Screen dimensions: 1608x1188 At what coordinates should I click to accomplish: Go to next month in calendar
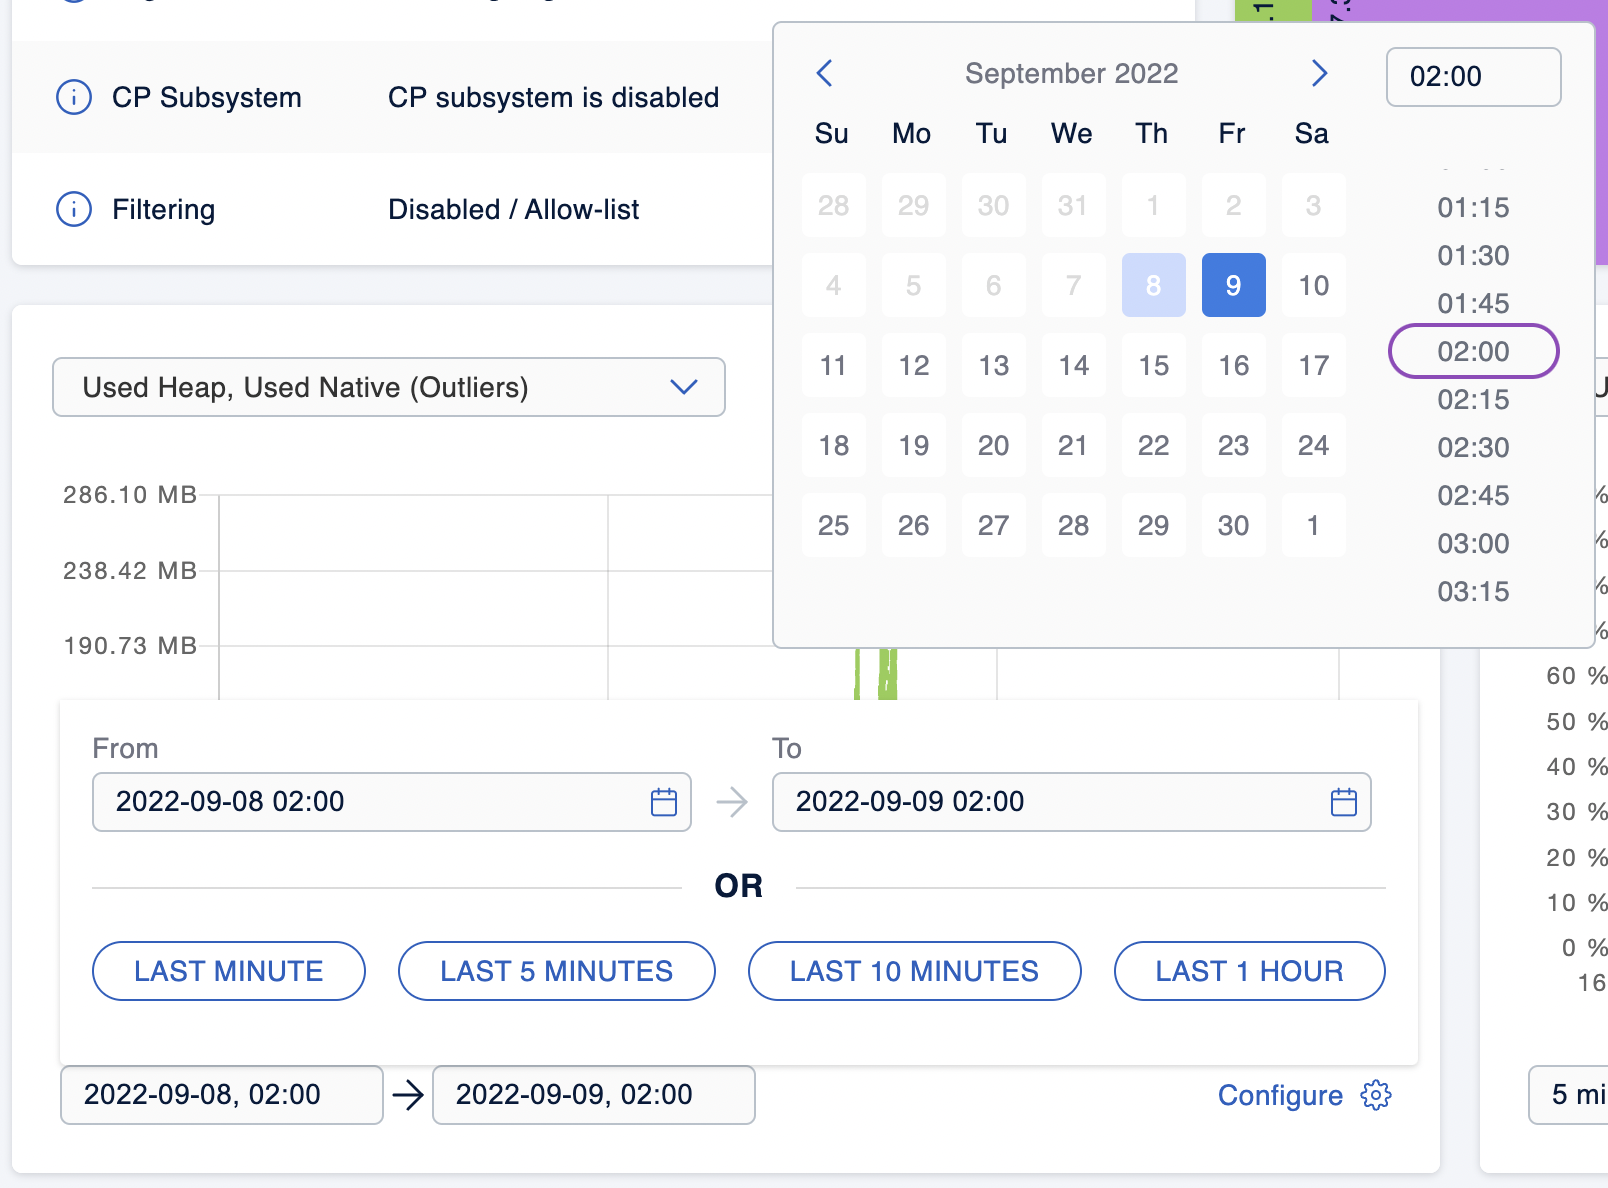[1319, 73]
